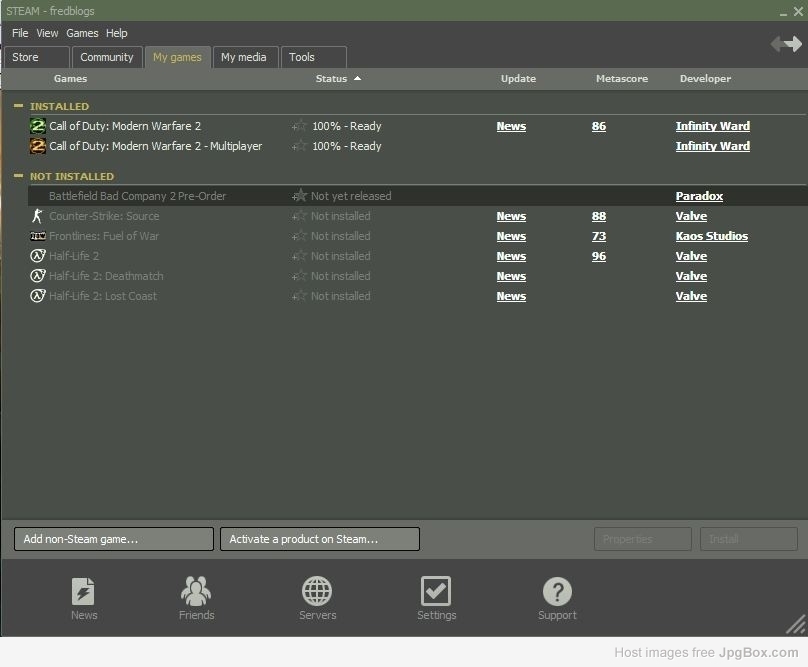The image size is (808, 667).
Task: Select the Counter-Strike: Source title
Action: 104,216
